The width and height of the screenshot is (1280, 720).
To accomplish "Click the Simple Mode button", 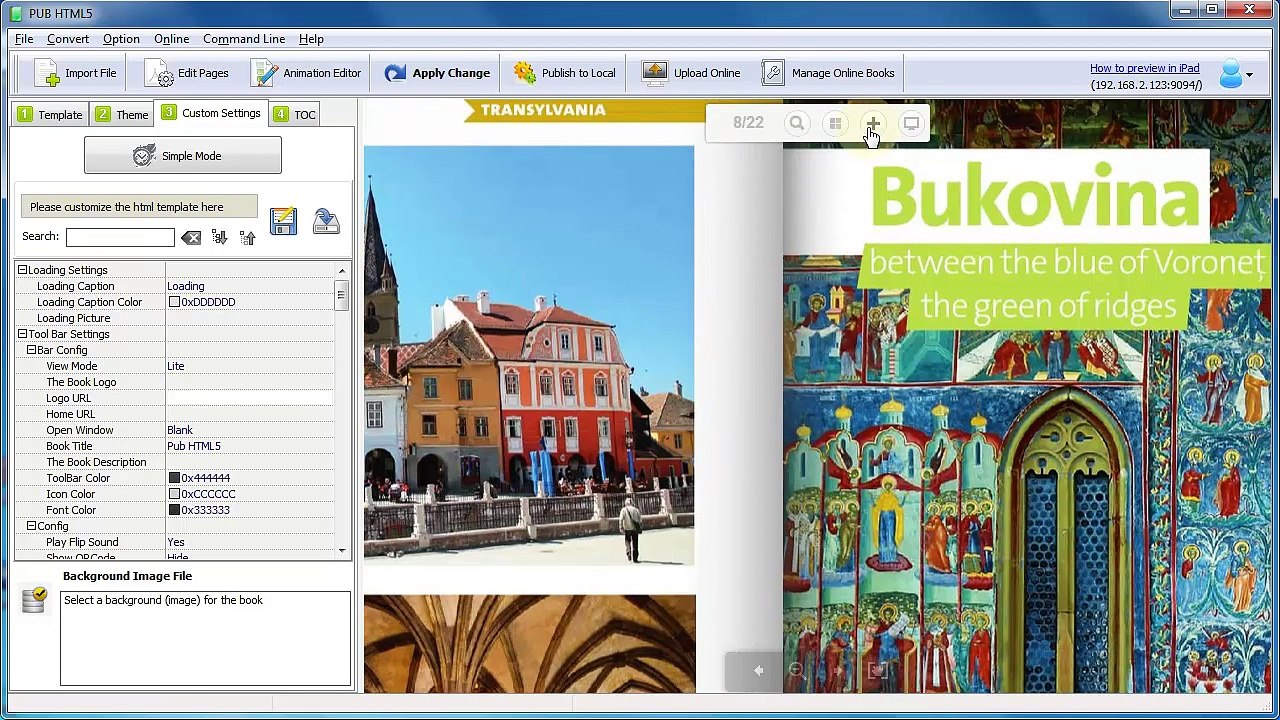I will pos(183,156).
